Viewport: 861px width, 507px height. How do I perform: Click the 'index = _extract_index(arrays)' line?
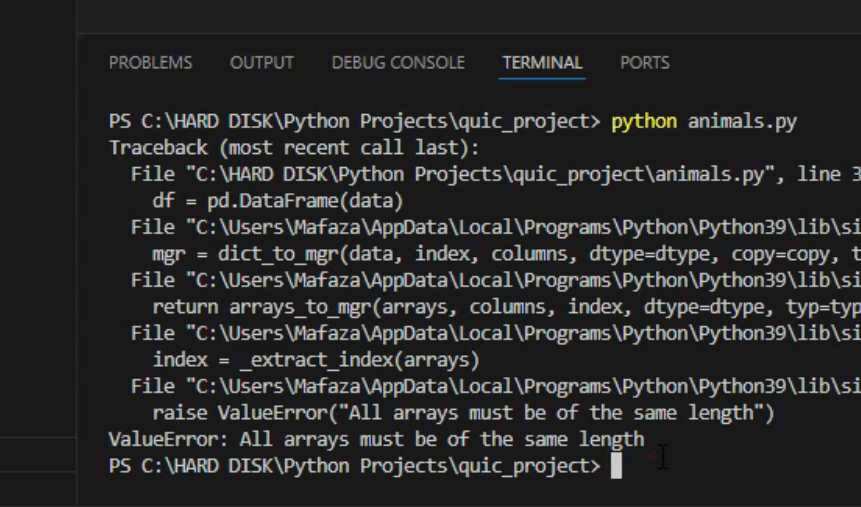click(316, 360)
